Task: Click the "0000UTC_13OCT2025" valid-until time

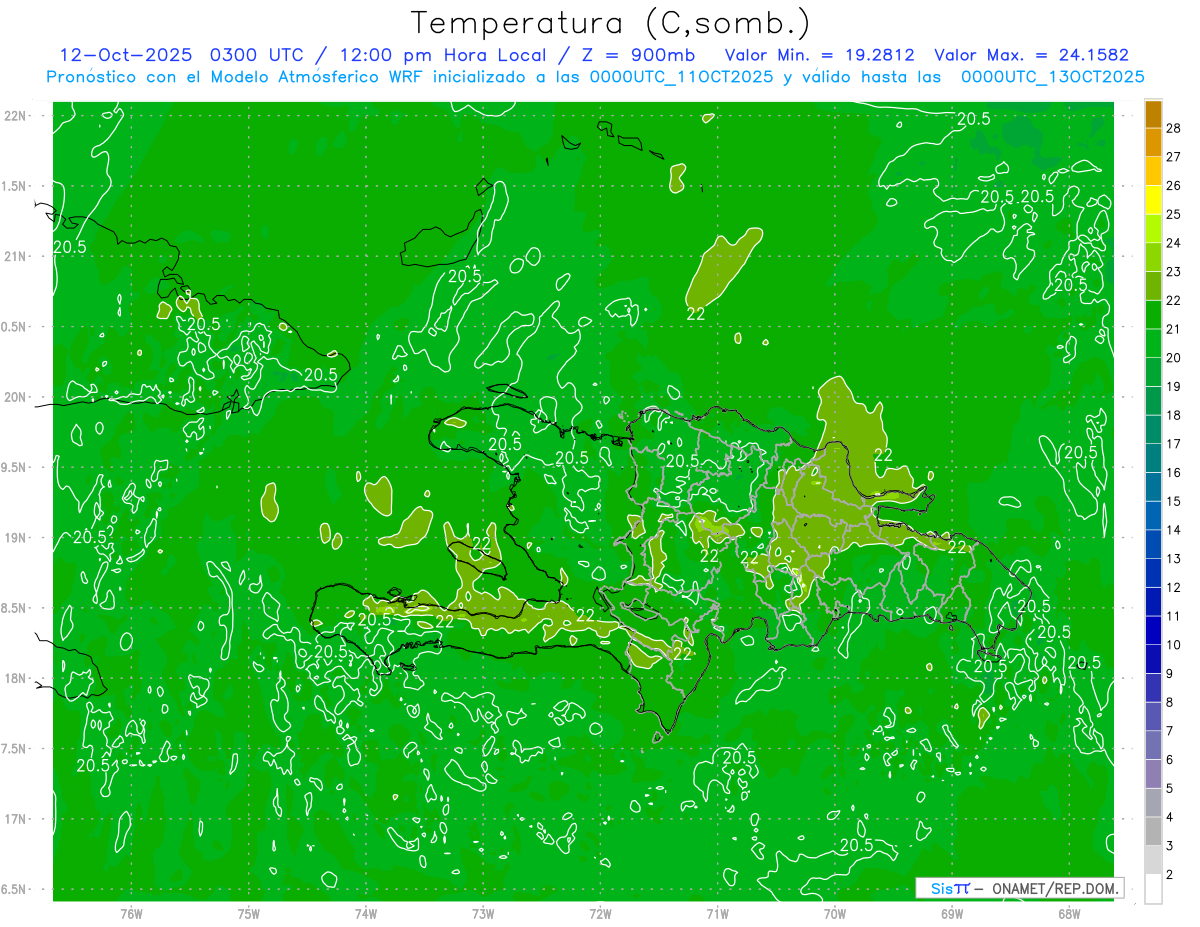Action: pyautogui.click(x=1053, y=76)
